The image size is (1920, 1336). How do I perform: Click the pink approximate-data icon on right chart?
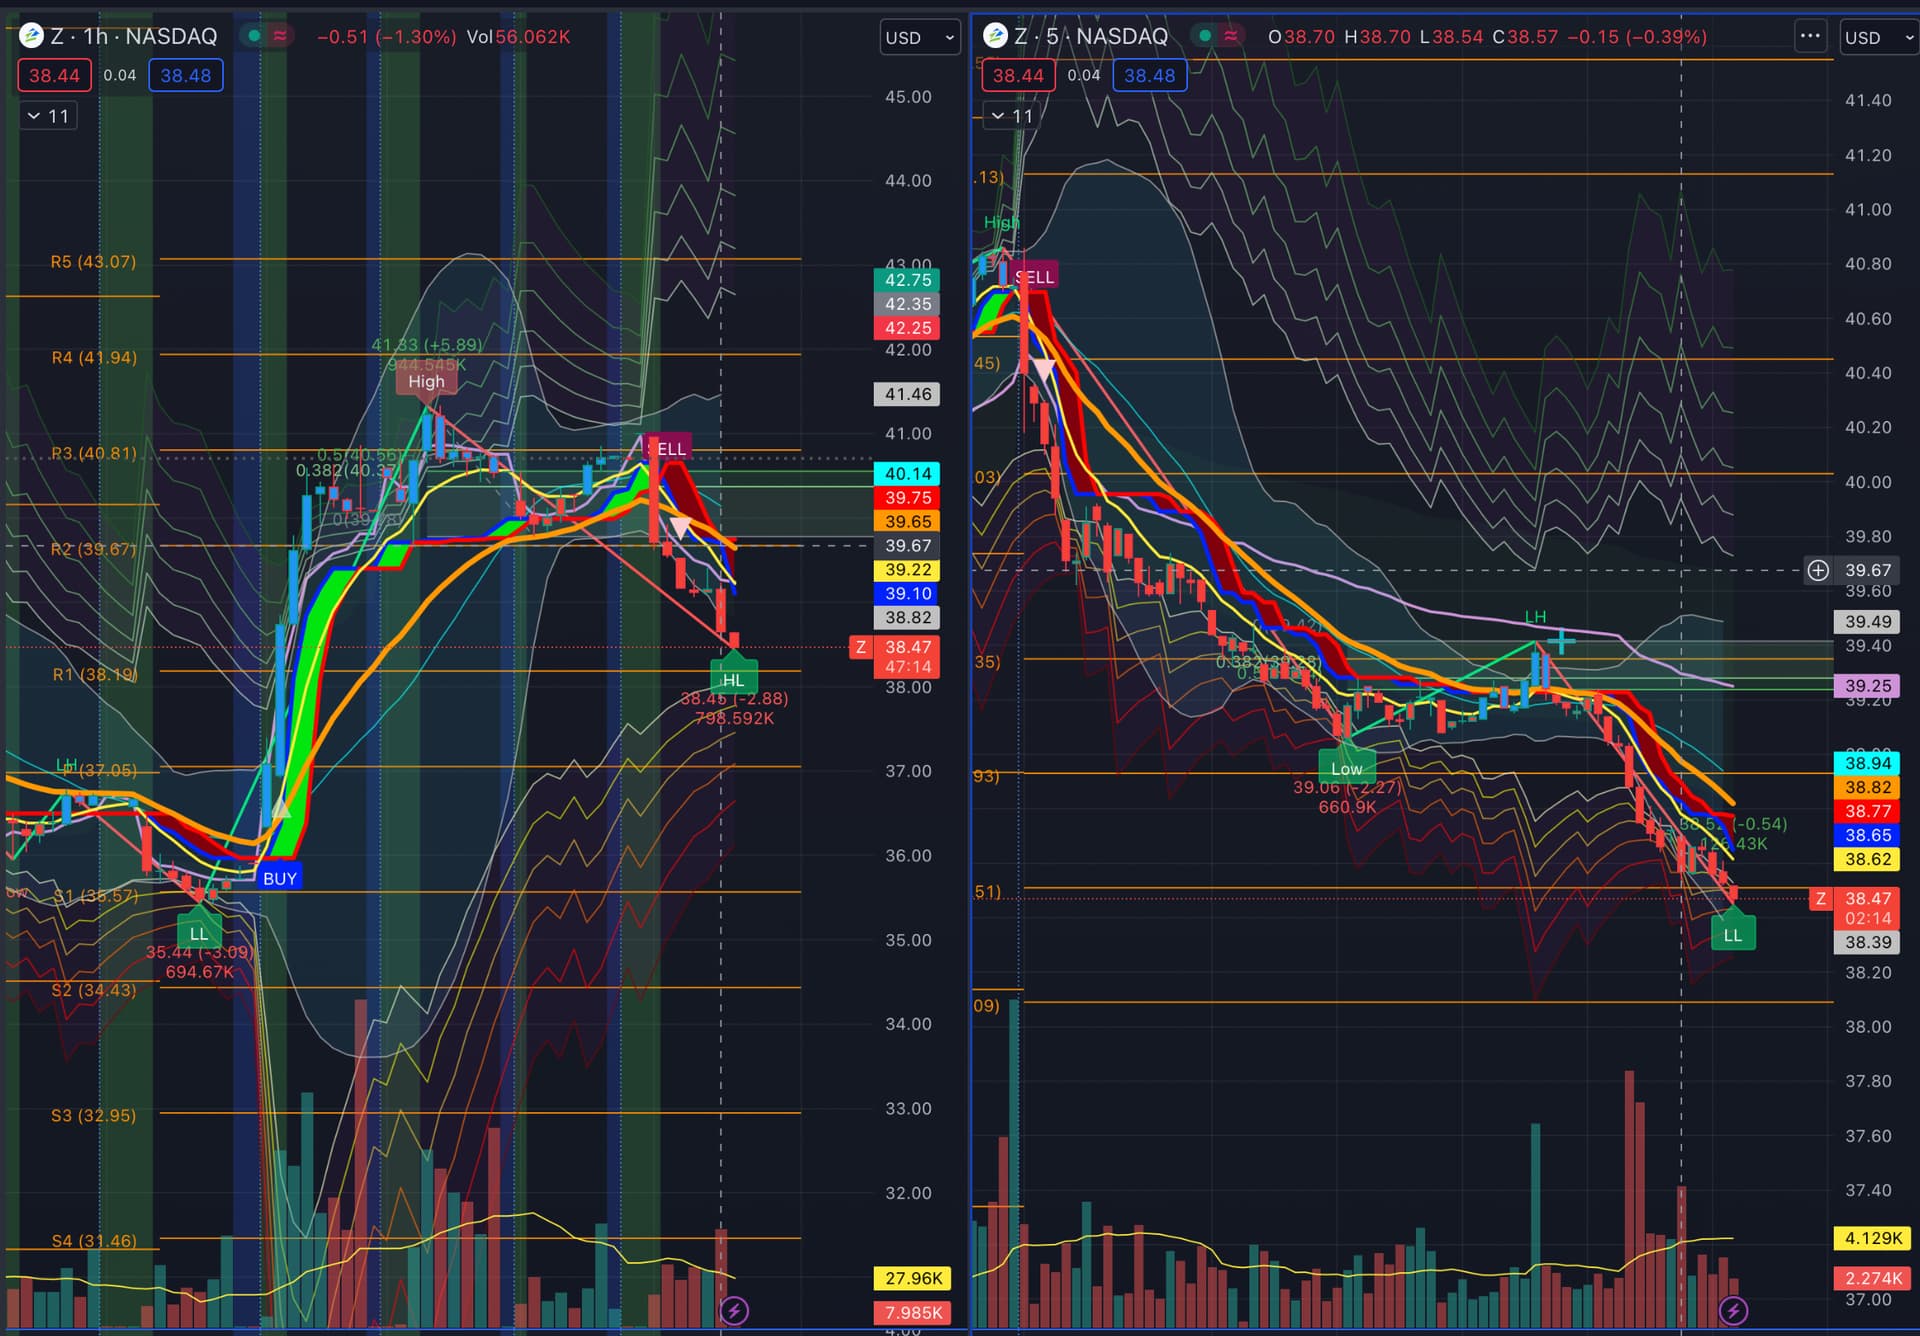pos(1231,36)
